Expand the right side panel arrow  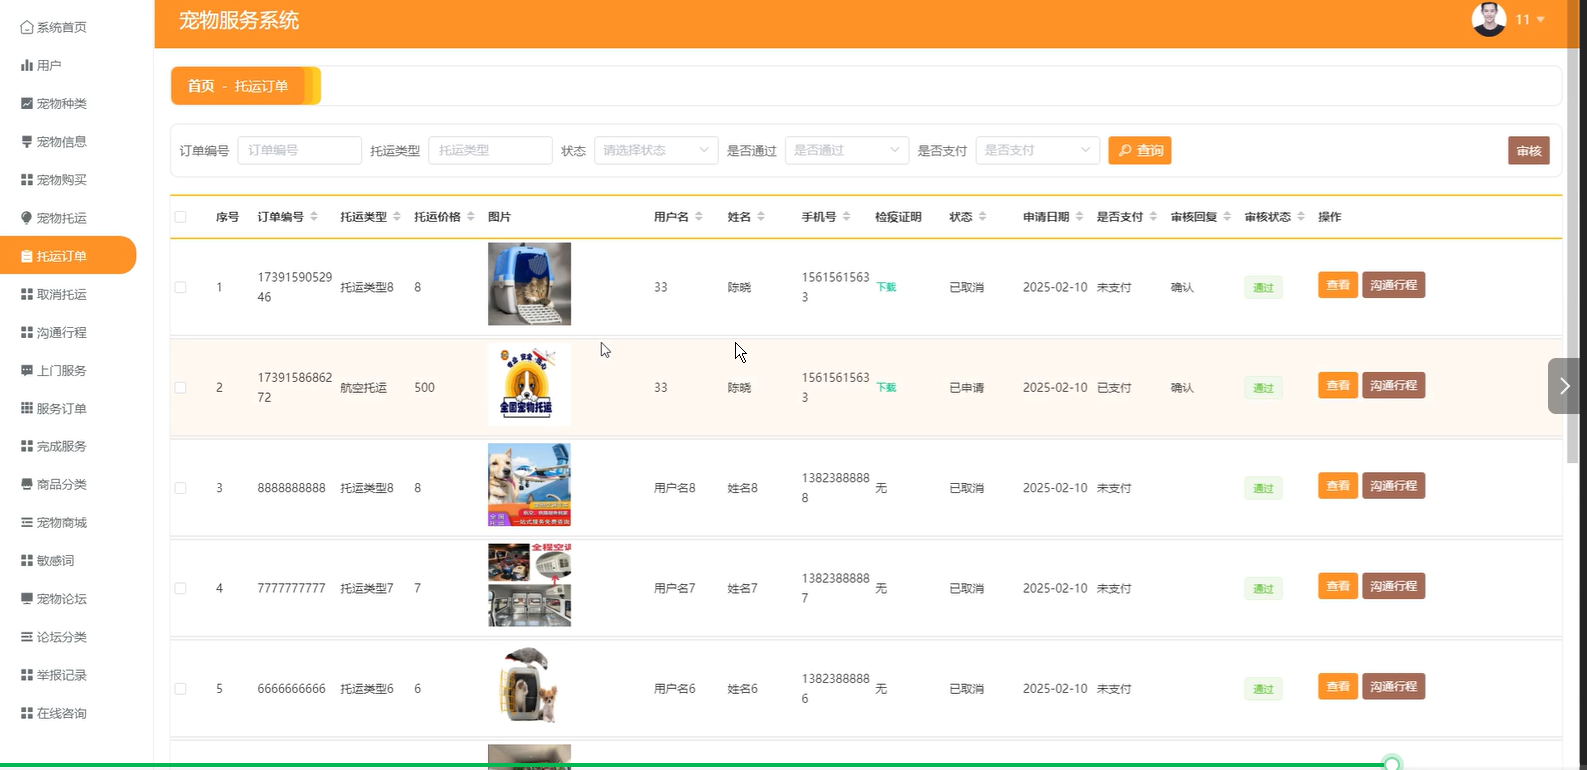pos(1564,386)
